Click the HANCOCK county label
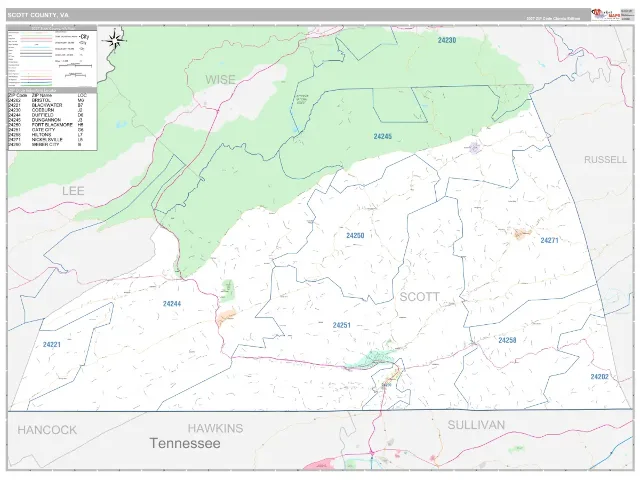This screenshot has width=640, height=480. tap(47, 430)
